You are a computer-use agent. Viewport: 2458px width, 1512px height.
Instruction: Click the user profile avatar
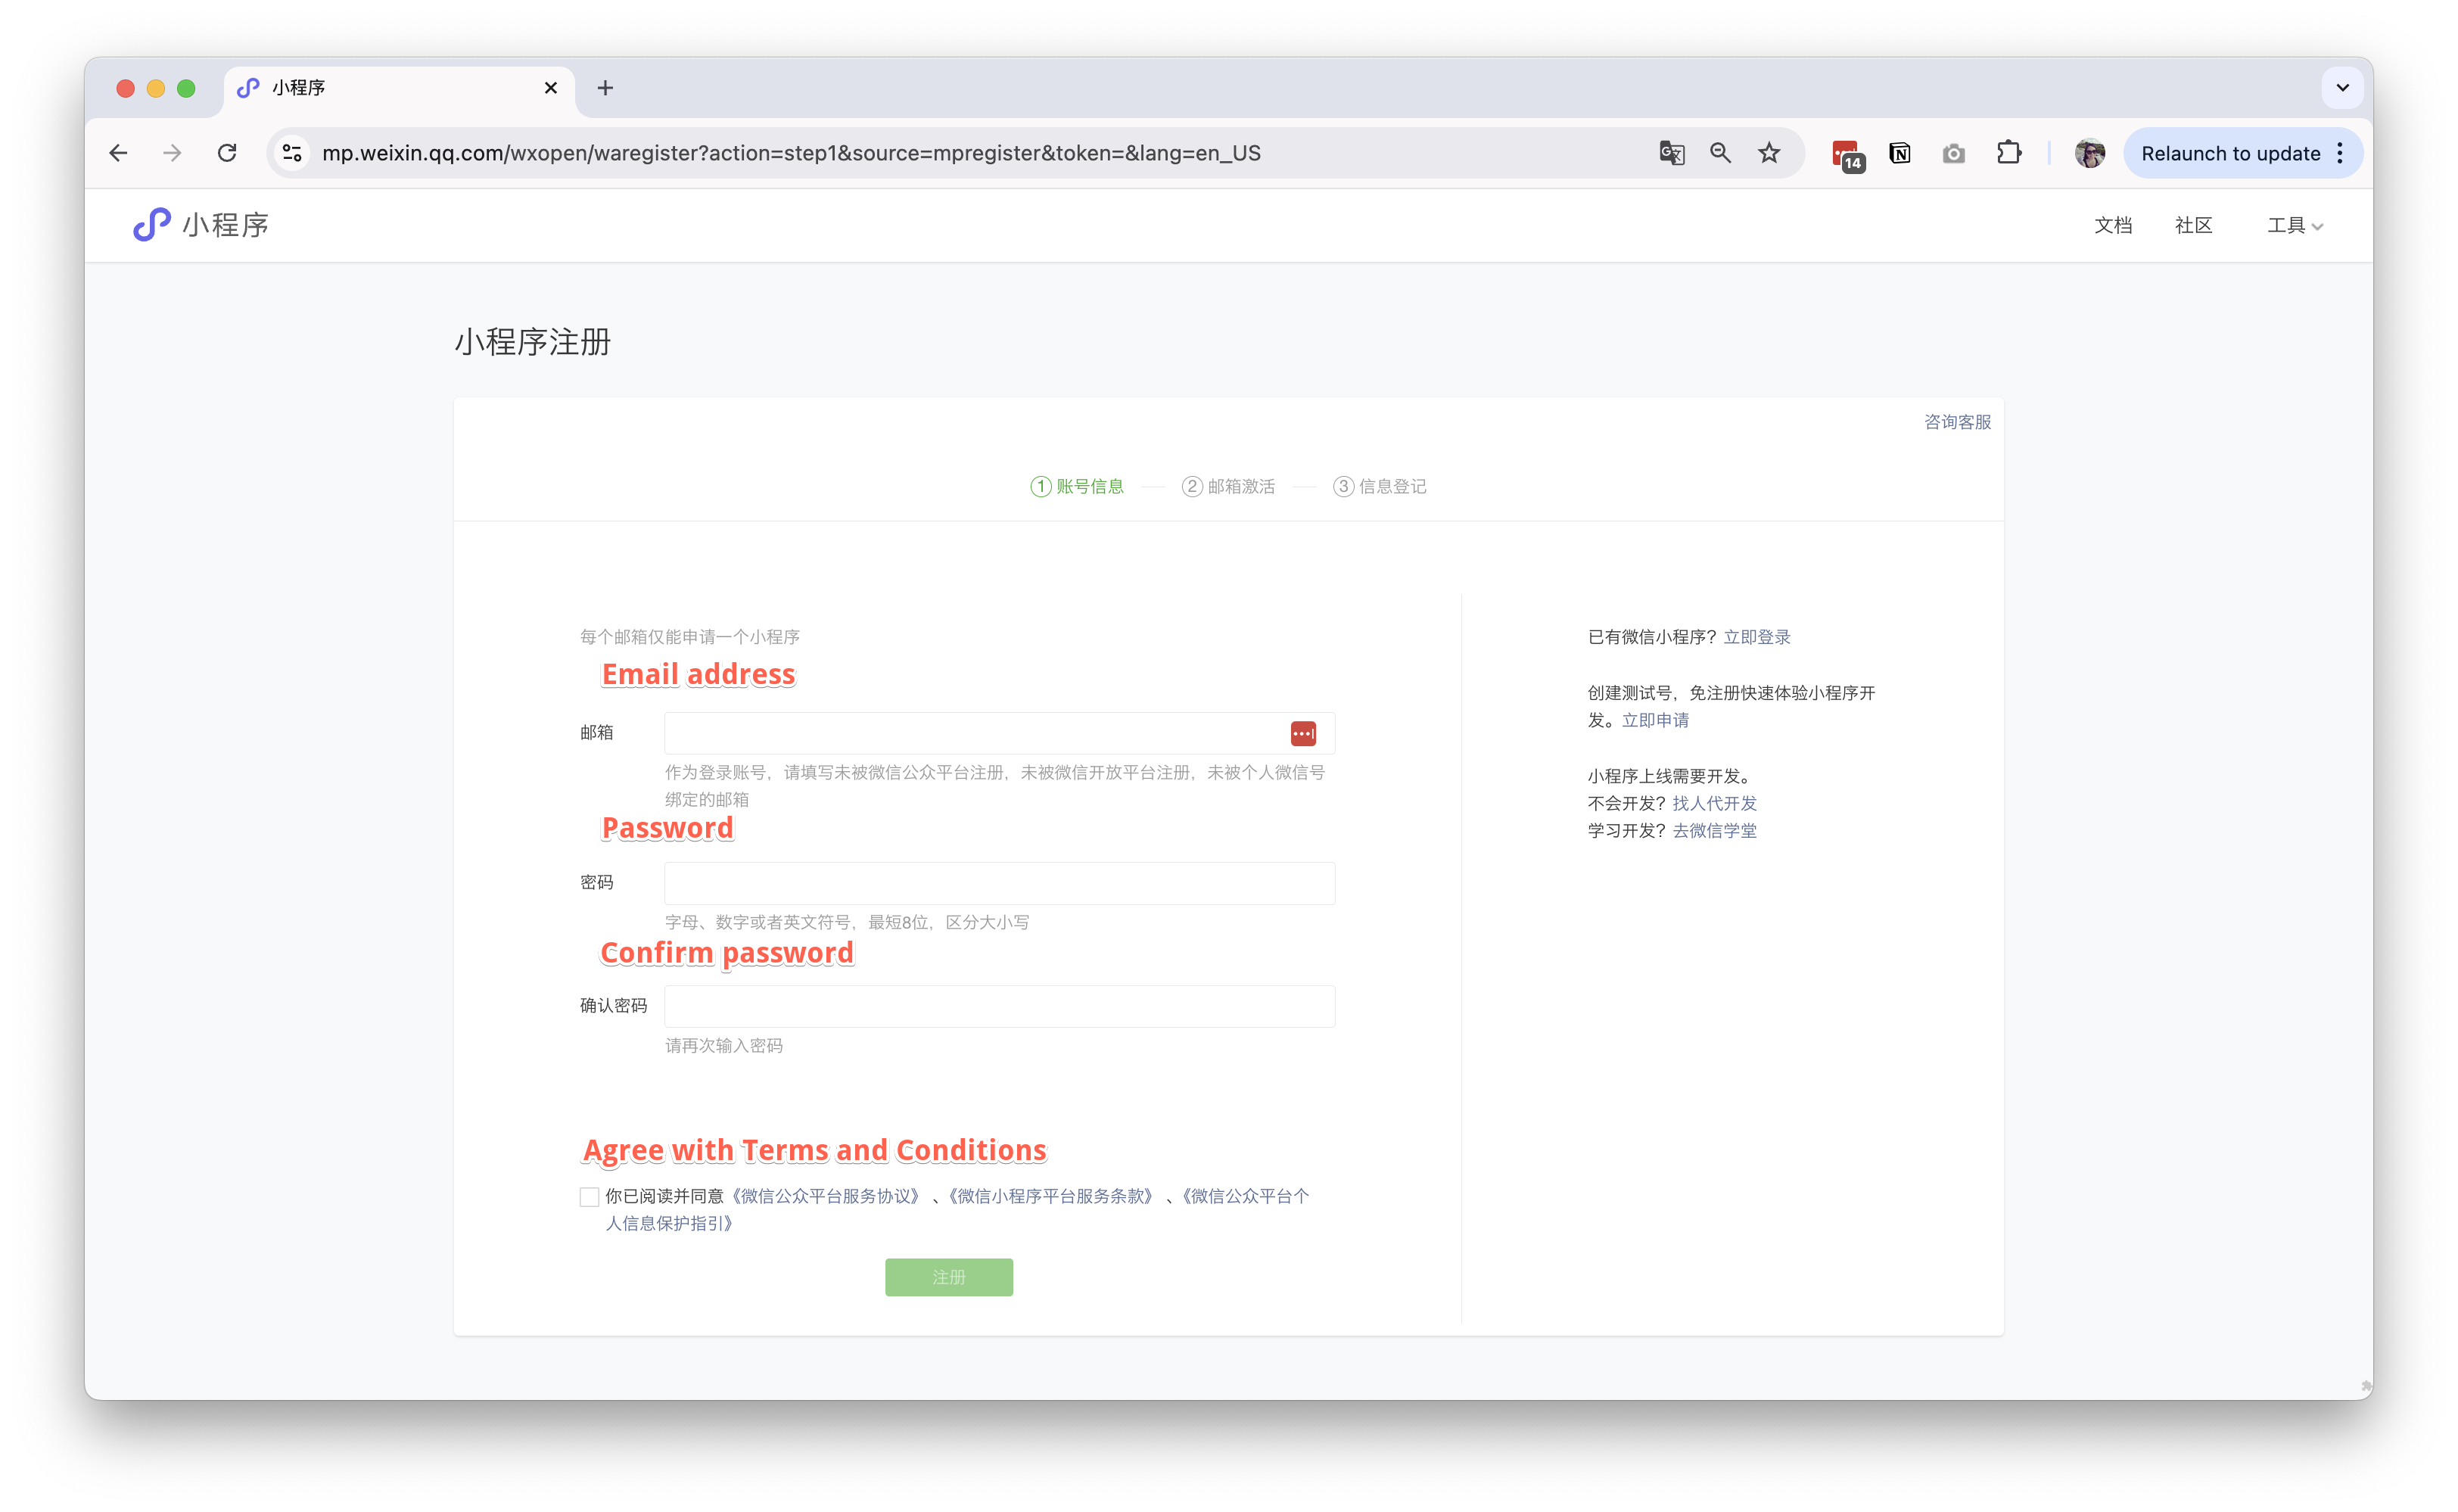coord(2089,153)
